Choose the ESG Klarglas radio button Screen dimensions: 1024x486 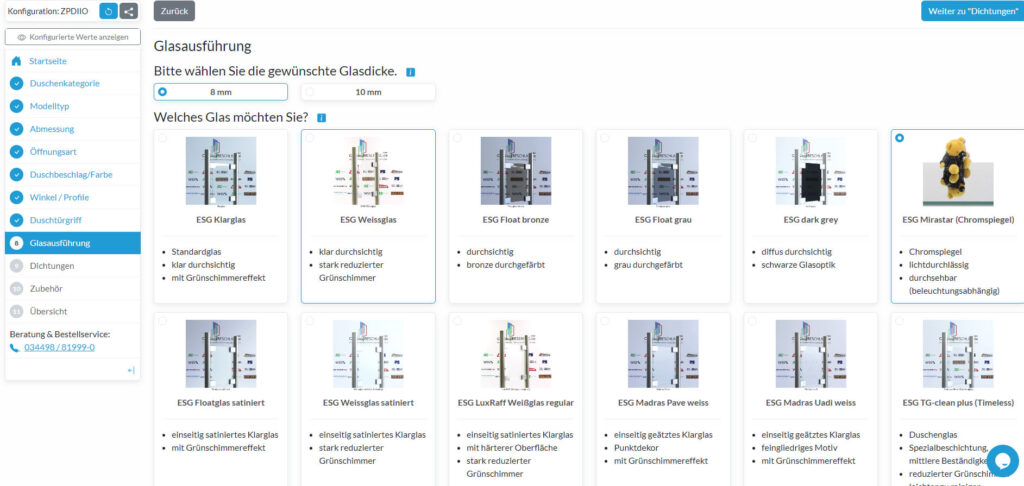coord(162,138)
